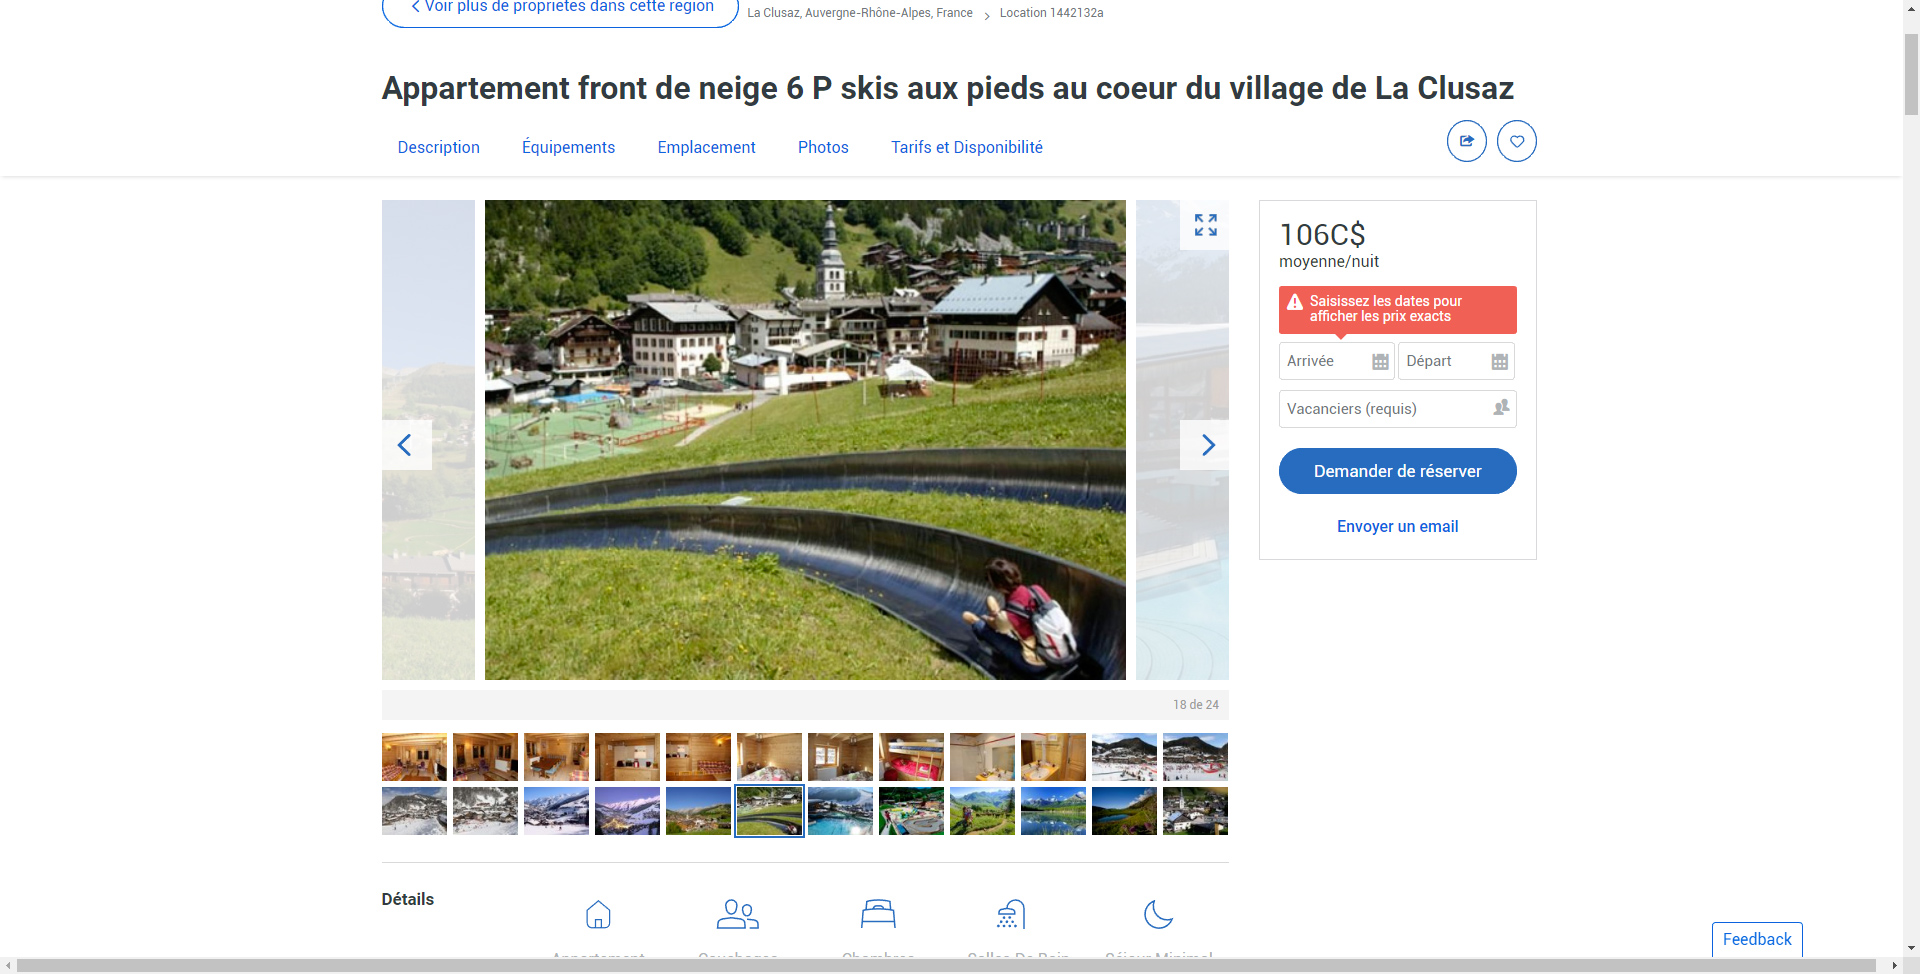This screenshot has width=1920, height=974.
Task: Open fullscreen photo viewer icon
Action: 1205,225
